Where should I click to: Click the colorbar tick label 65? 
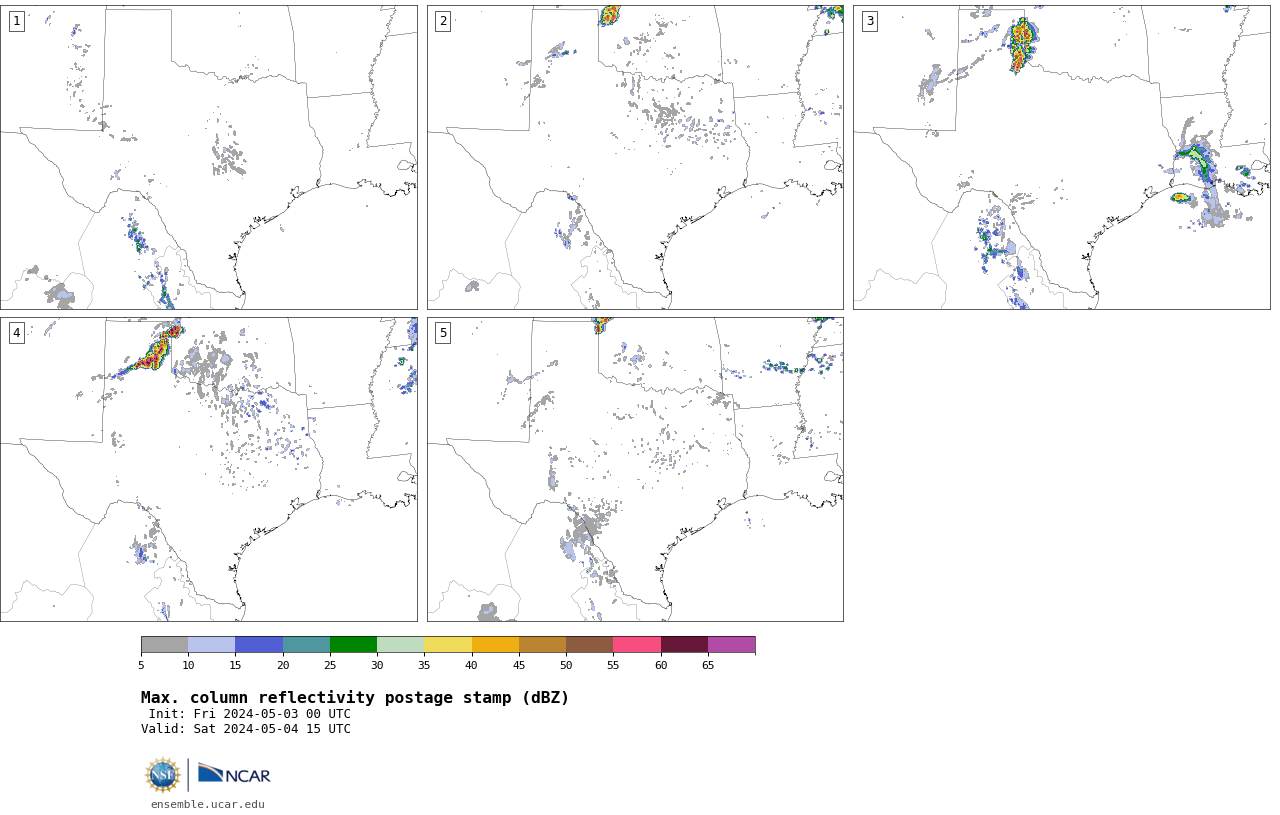coord(708,665)
